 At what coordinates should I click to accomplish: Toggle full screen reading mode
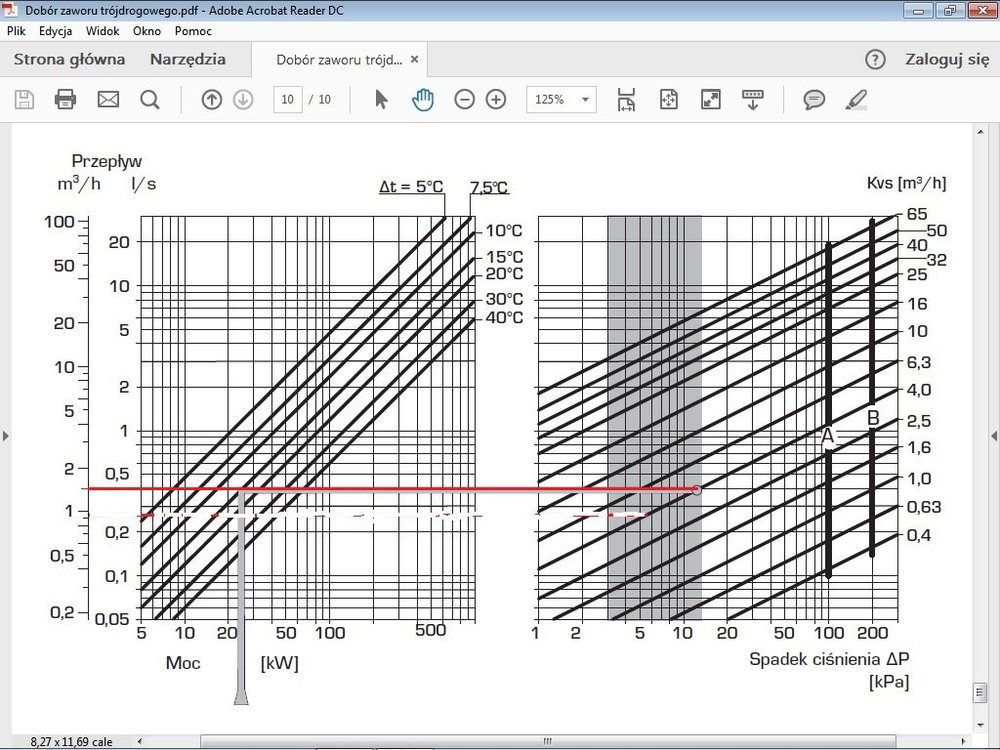point(710,99)
